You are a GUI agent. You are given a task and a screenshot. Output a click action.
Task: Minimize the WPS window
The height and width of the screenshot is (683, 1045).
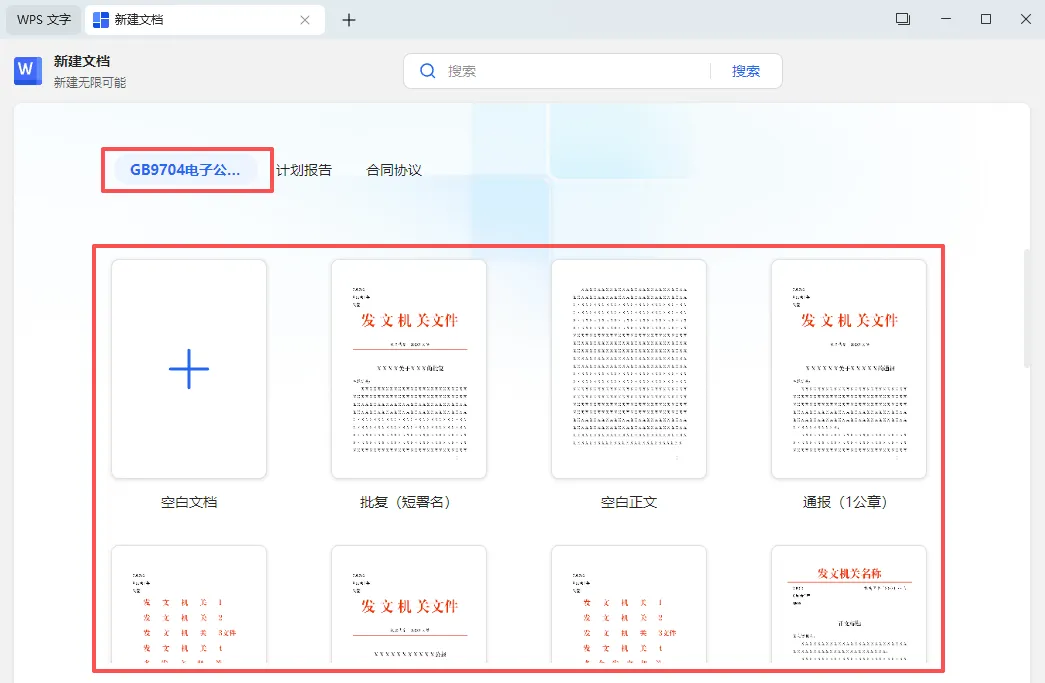[946, 19]
